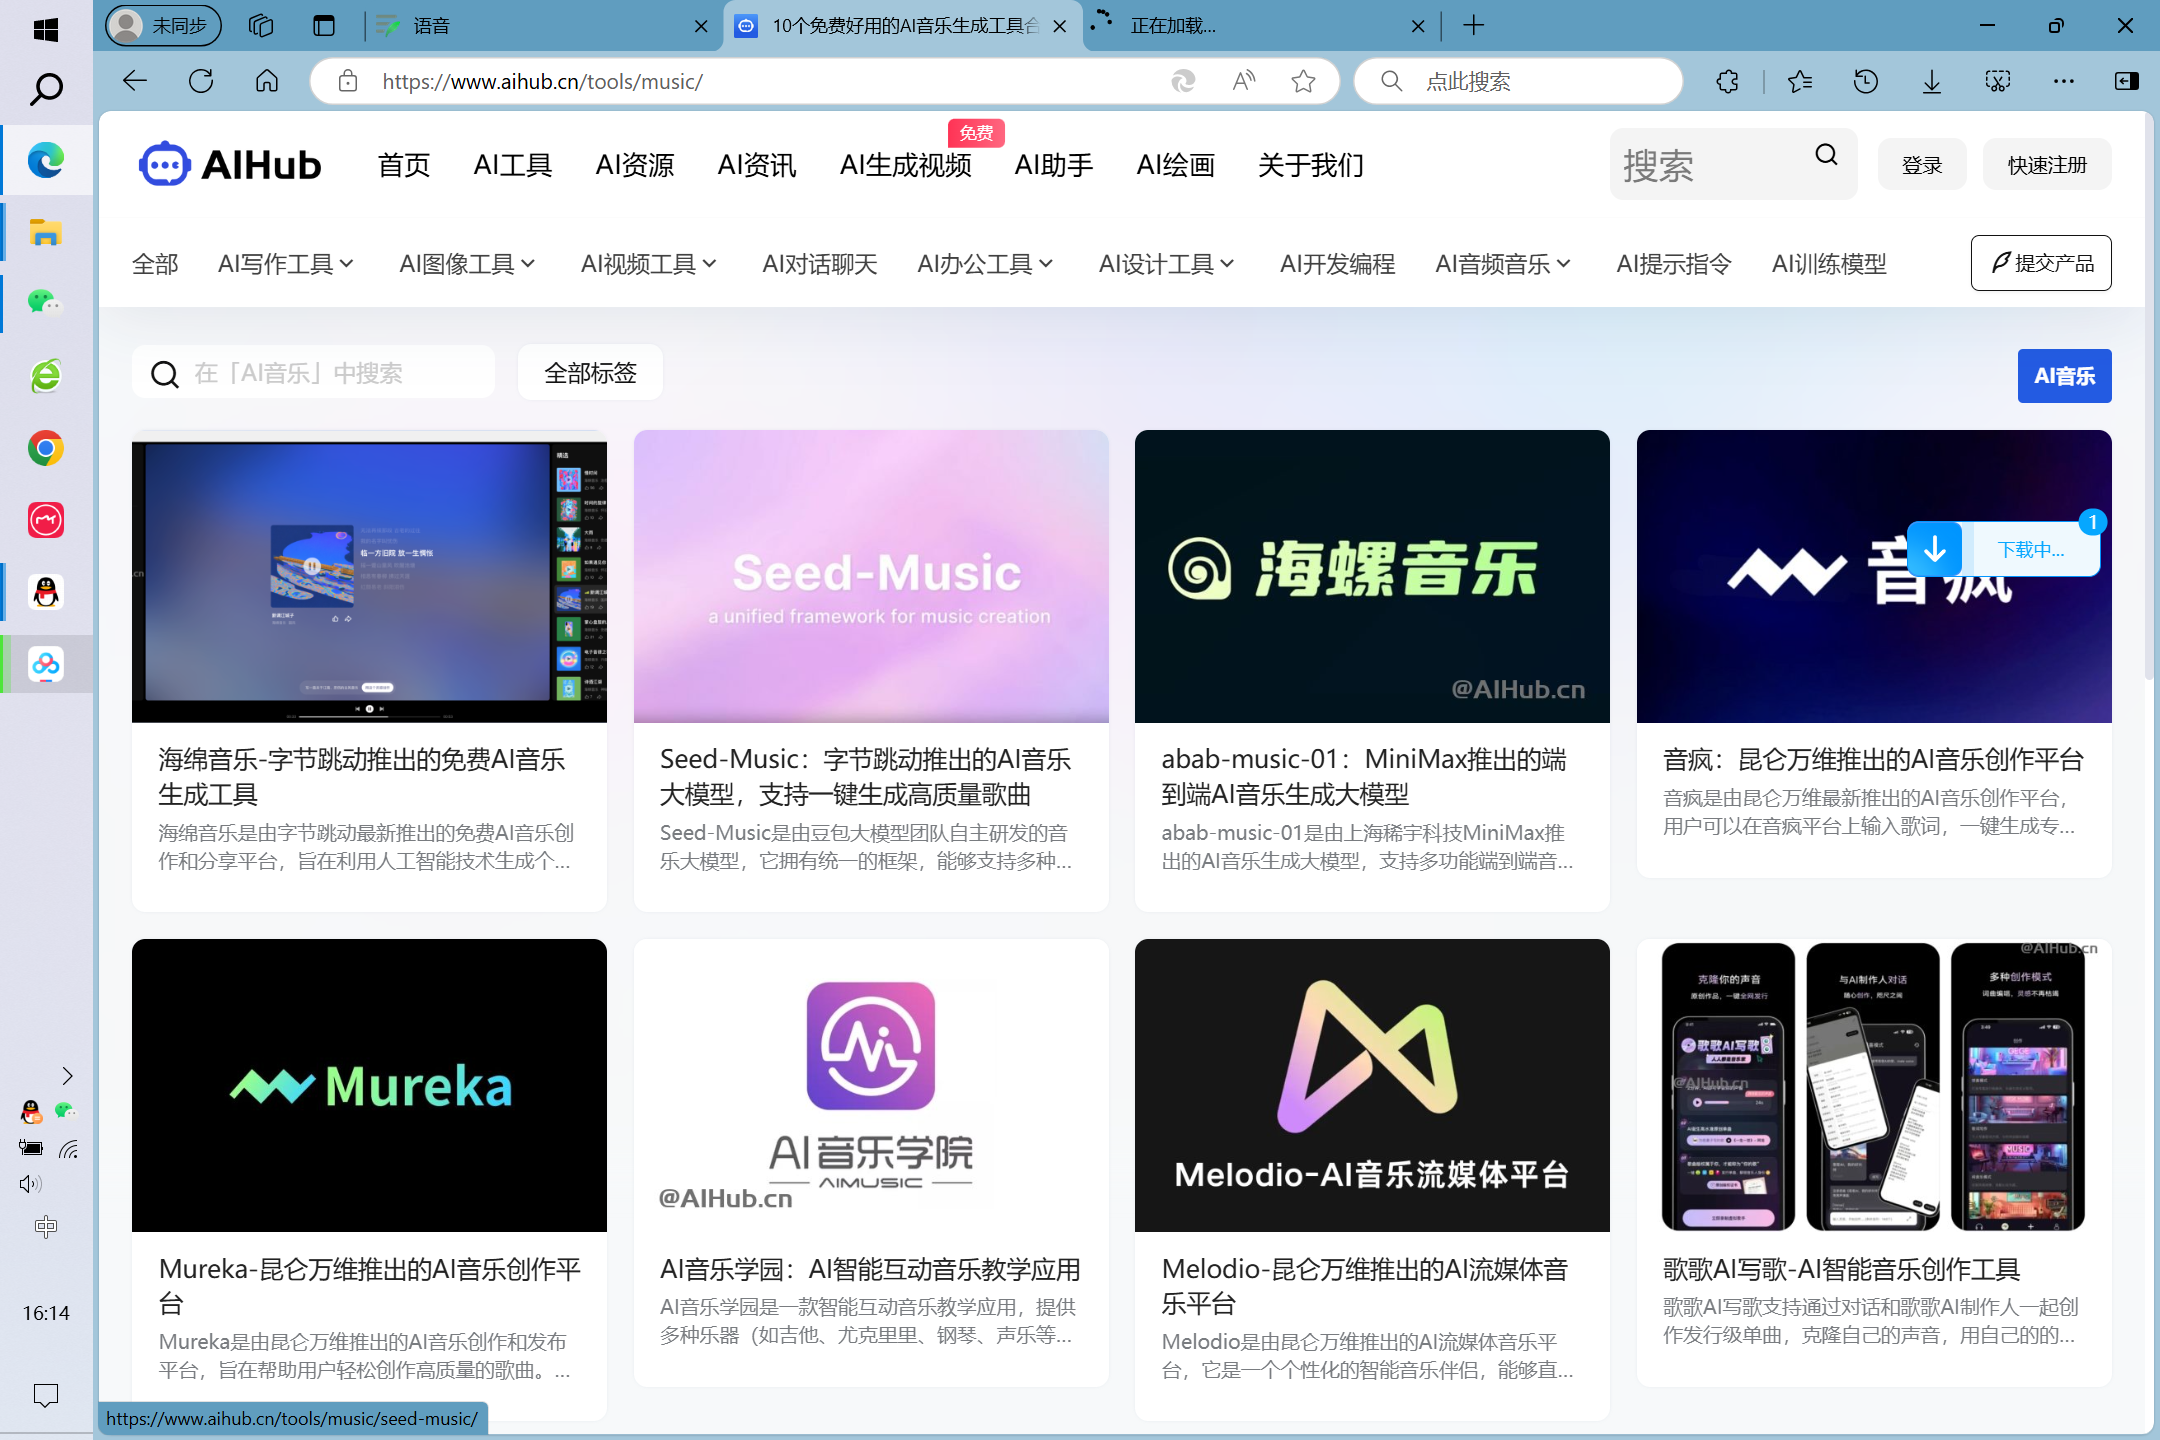Open the volume icon in system tray
2160x1440 pixels.
pyautogui.click(x=30, y=1184)
